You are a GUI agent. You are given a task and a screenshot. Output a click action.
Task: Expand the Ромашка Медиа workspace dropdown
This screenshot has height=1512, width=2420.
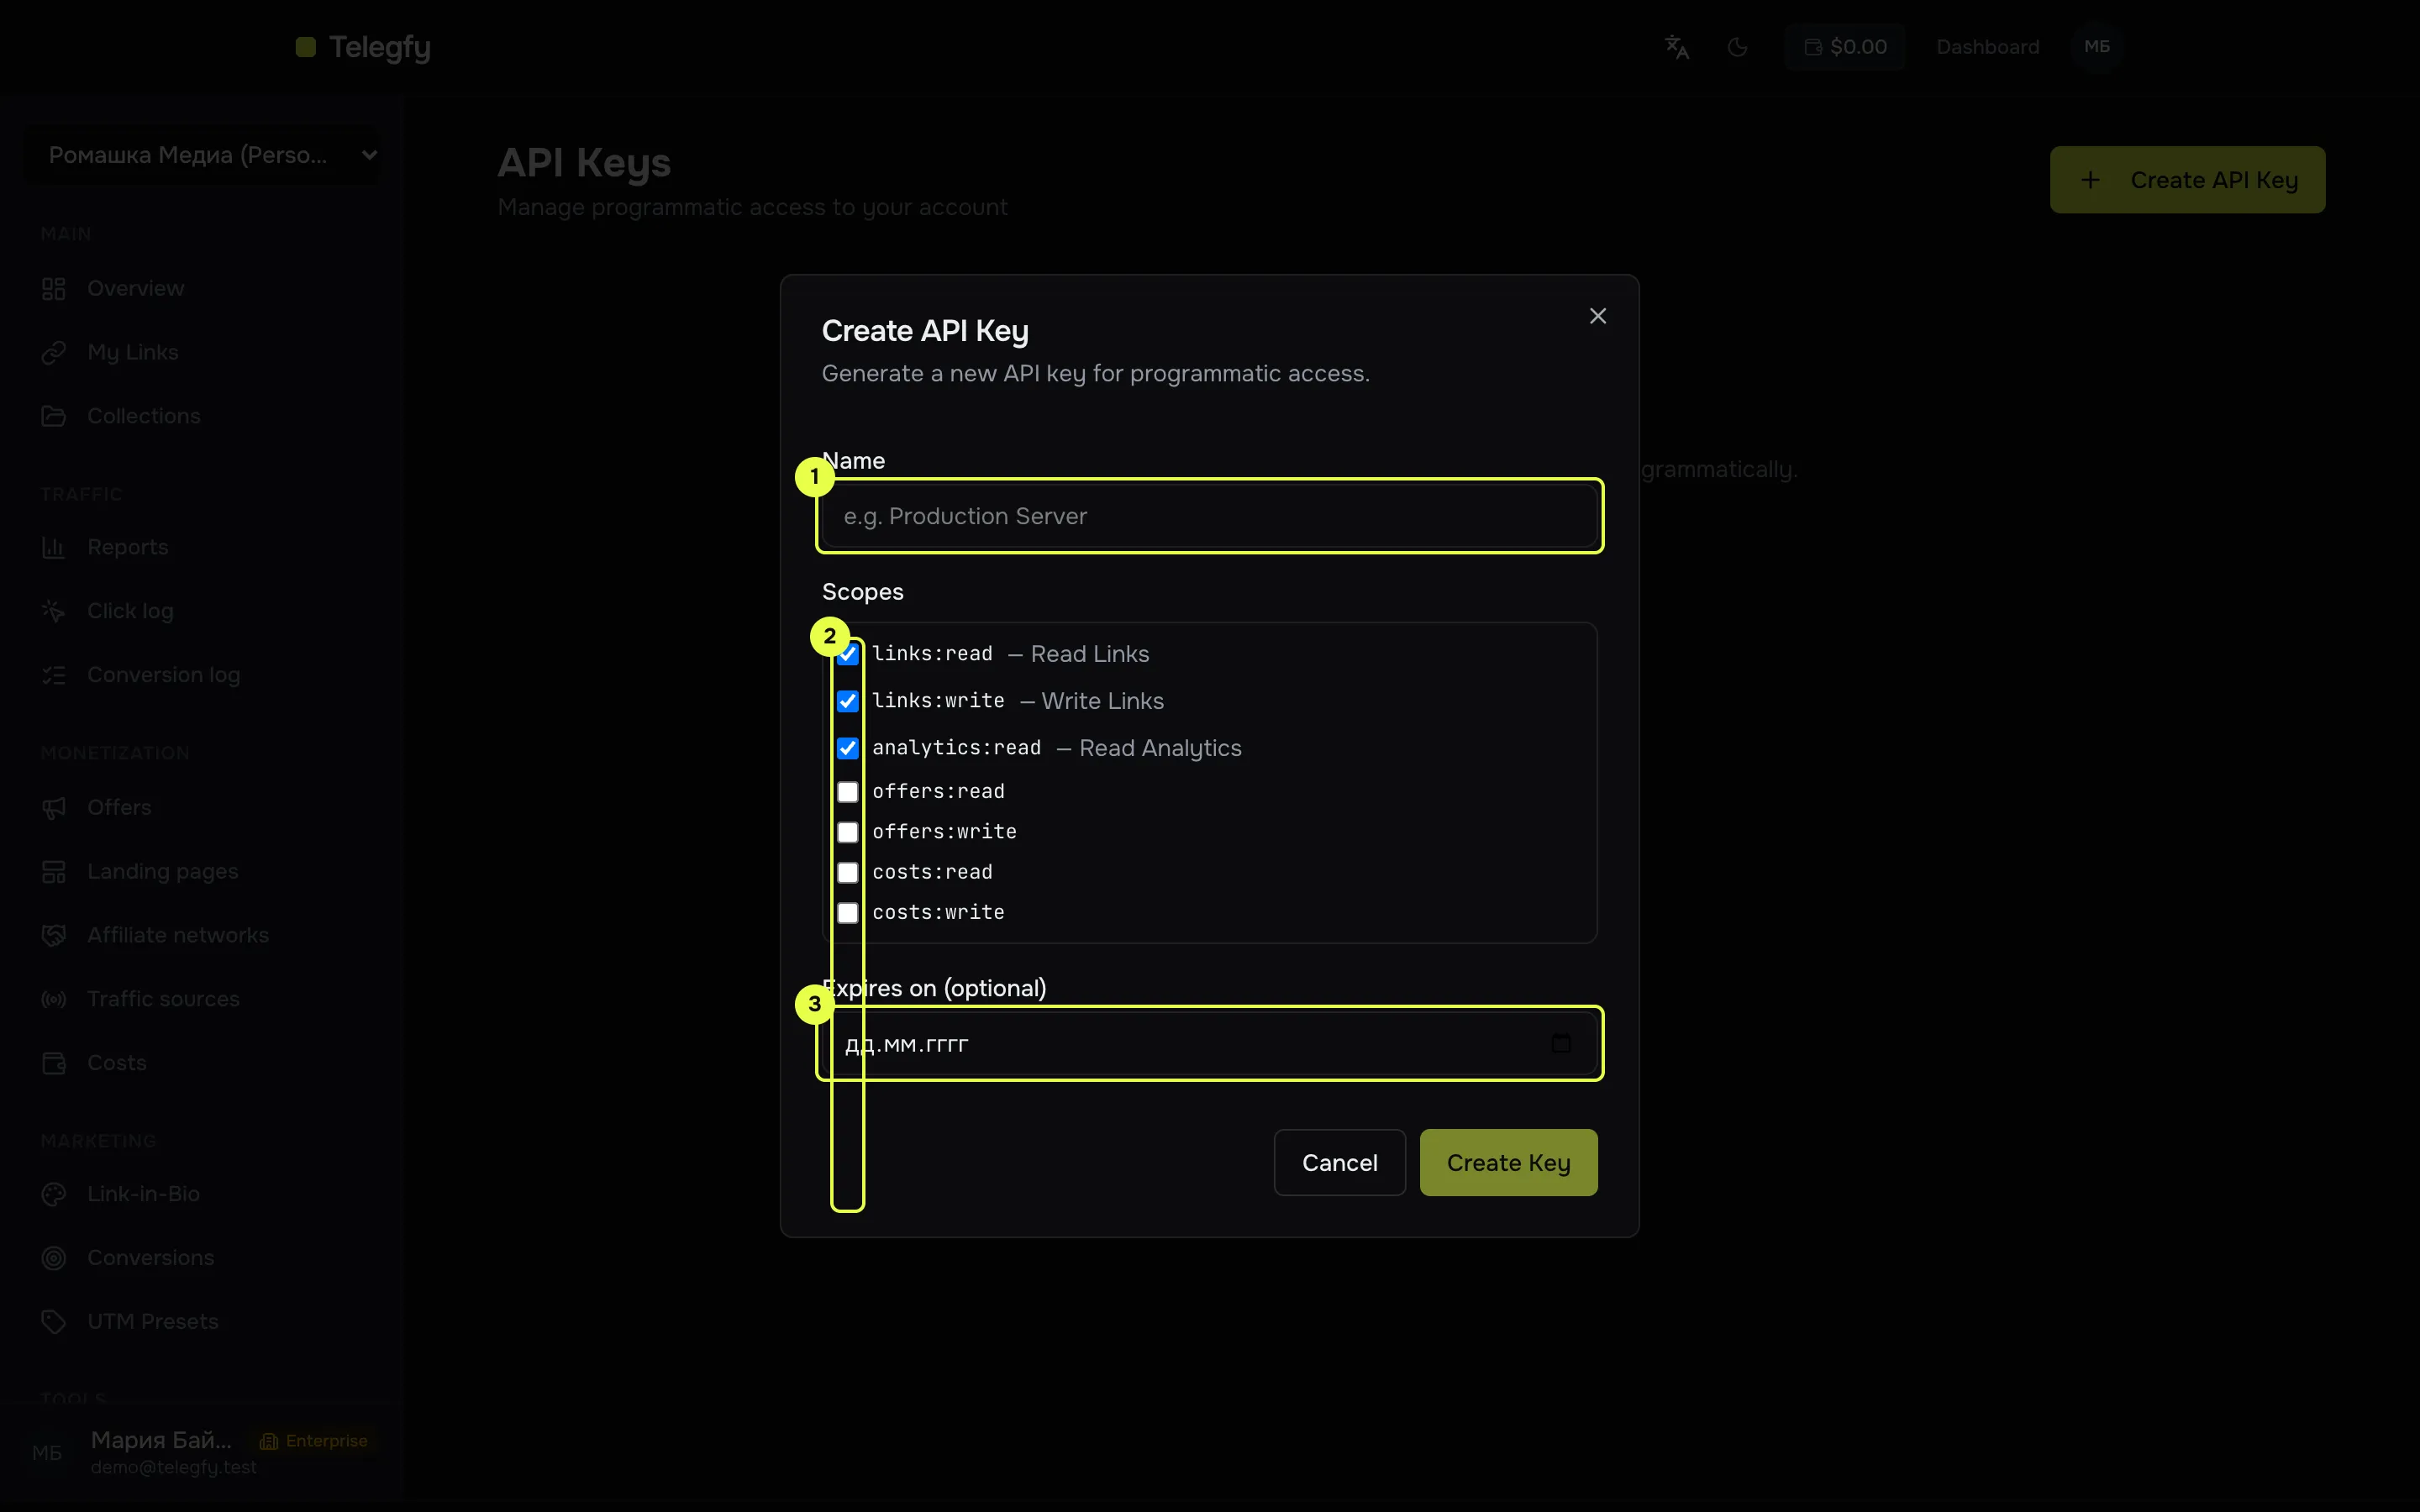(202, 155)
